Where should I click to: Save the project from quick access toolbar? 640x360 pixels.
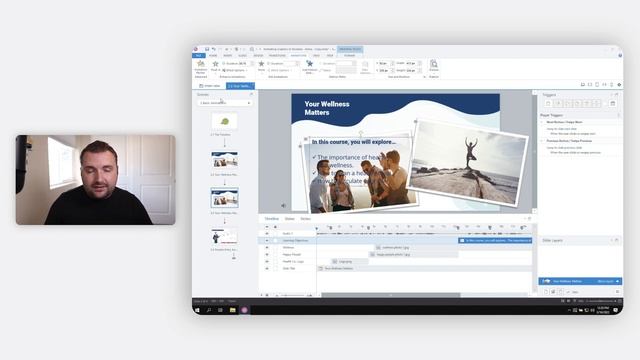click(x=207, y=49)
